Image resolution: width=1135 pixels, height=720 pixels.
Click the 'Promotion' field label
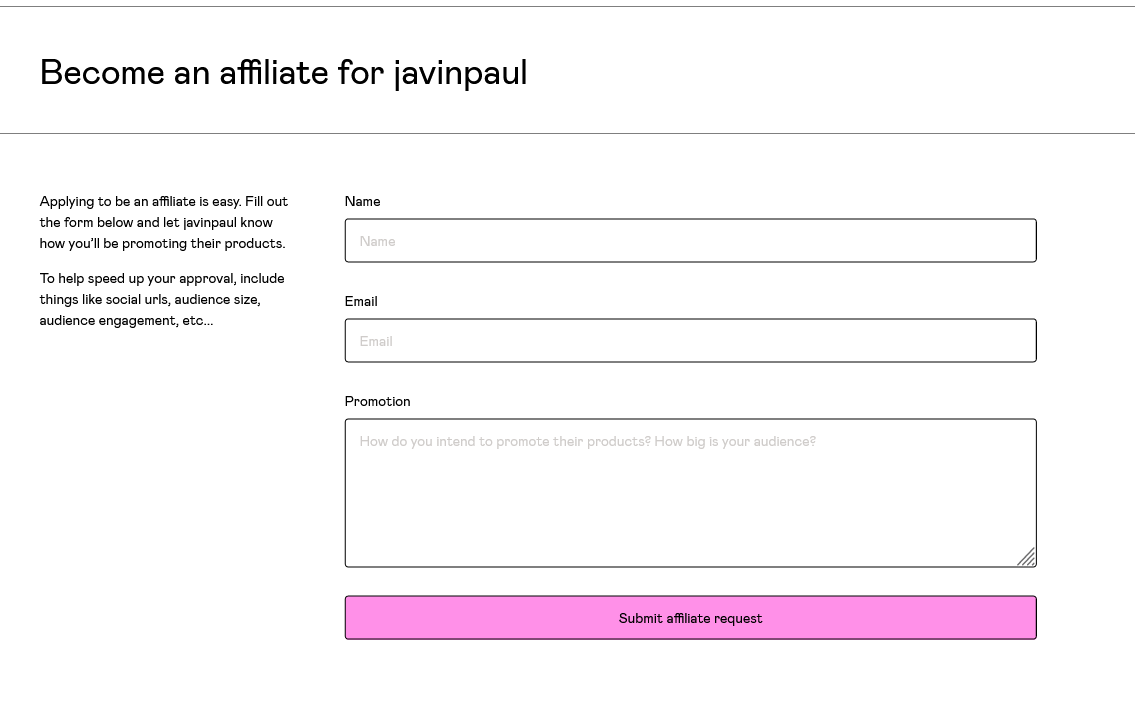(x=377, y=401)
